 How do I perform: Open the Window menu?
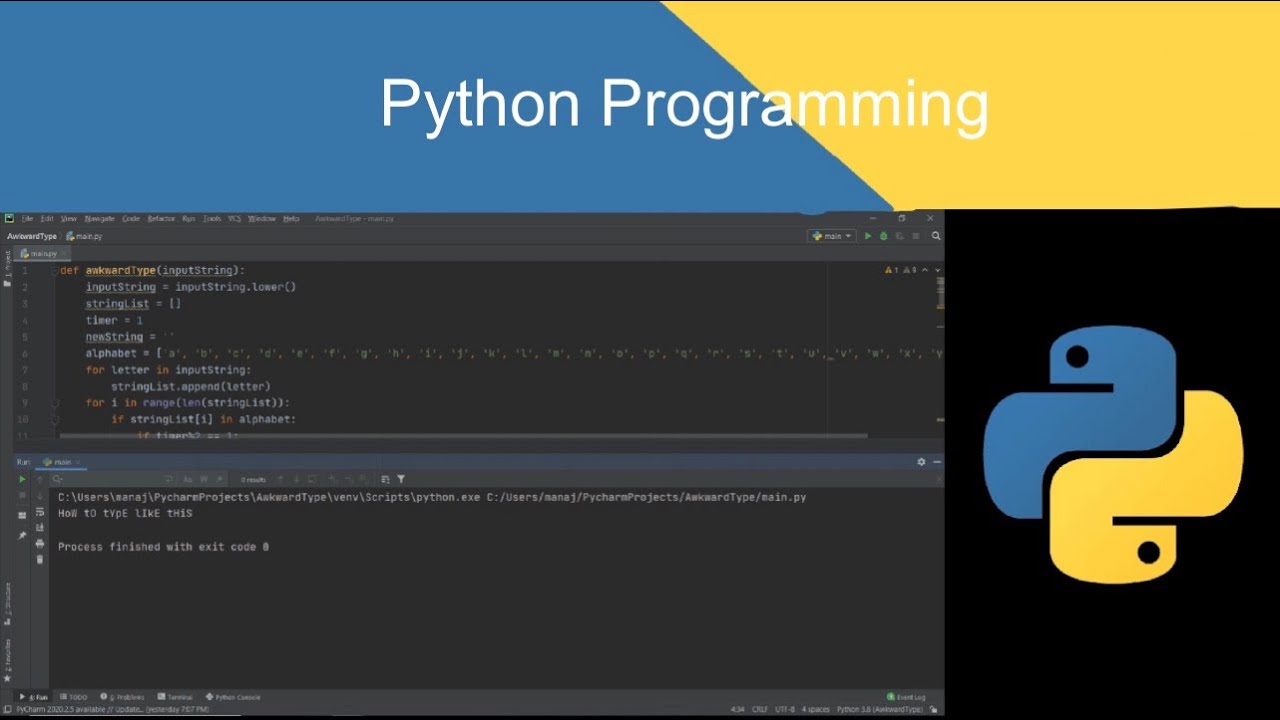pyautogui.click(x=262, y=218)
